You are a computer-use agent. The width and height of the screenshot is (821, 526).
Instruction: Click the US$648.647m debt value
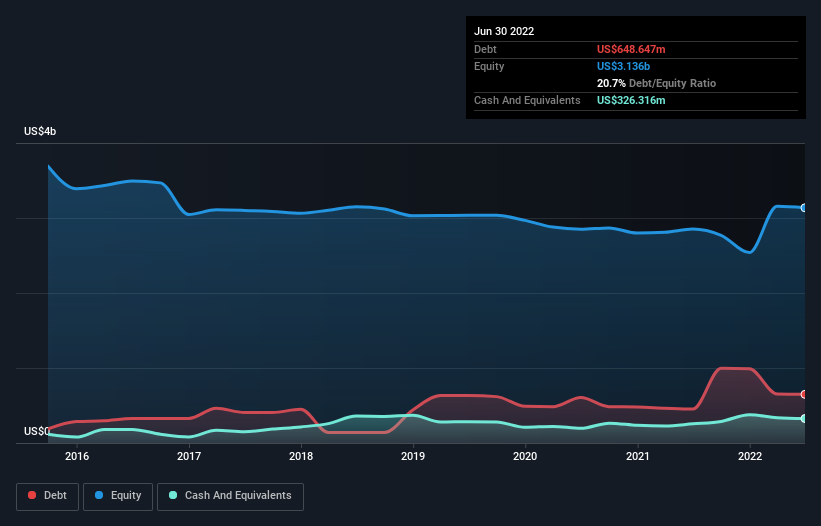tap(631, 49)
